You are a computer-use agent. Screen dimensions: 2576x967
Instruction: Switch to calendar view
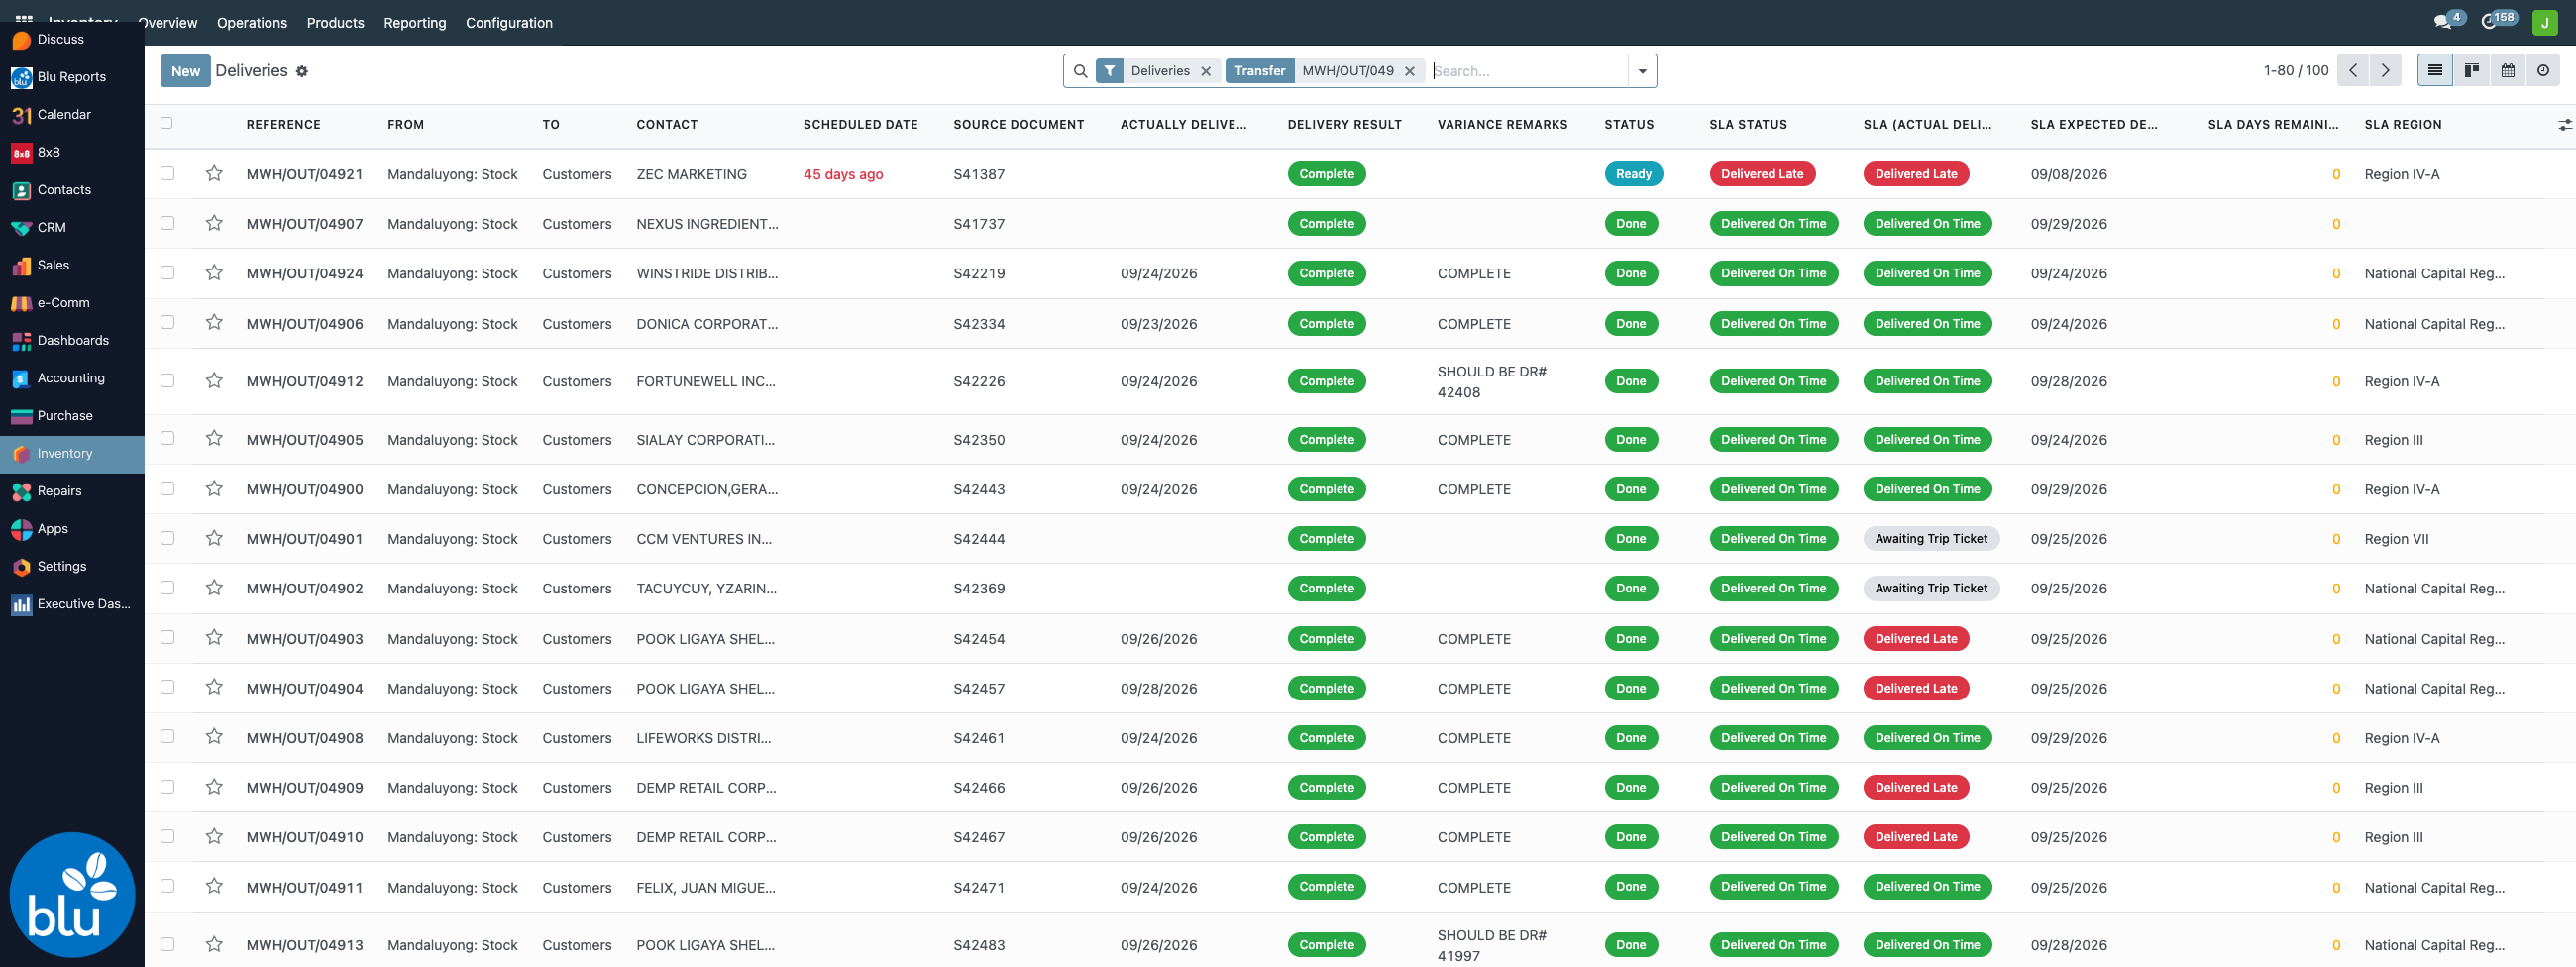[x=2507, y=71]
